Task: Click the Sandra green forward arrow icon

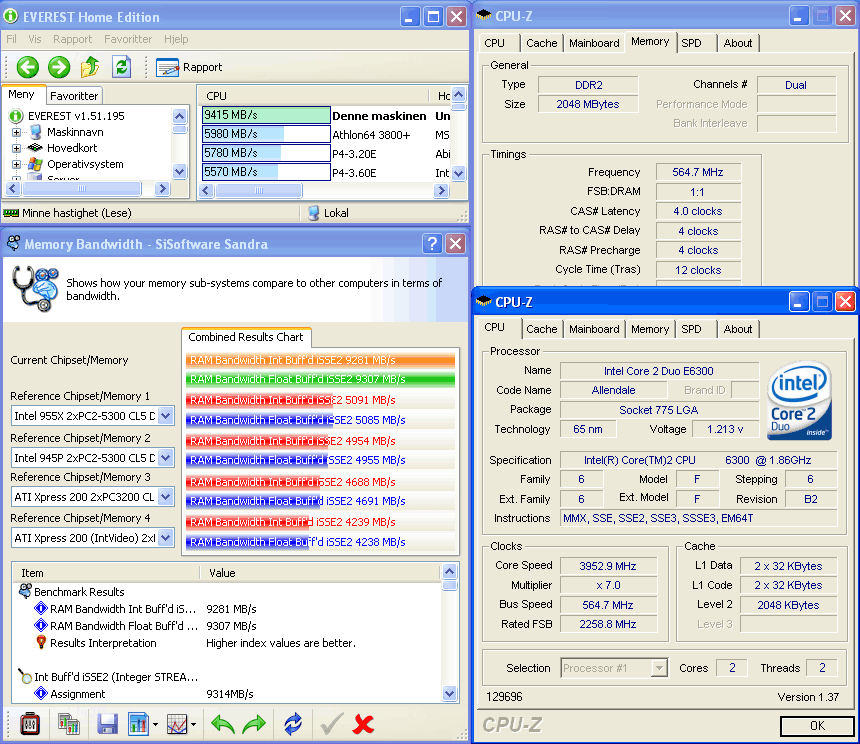Action: (x=253, y=724)
